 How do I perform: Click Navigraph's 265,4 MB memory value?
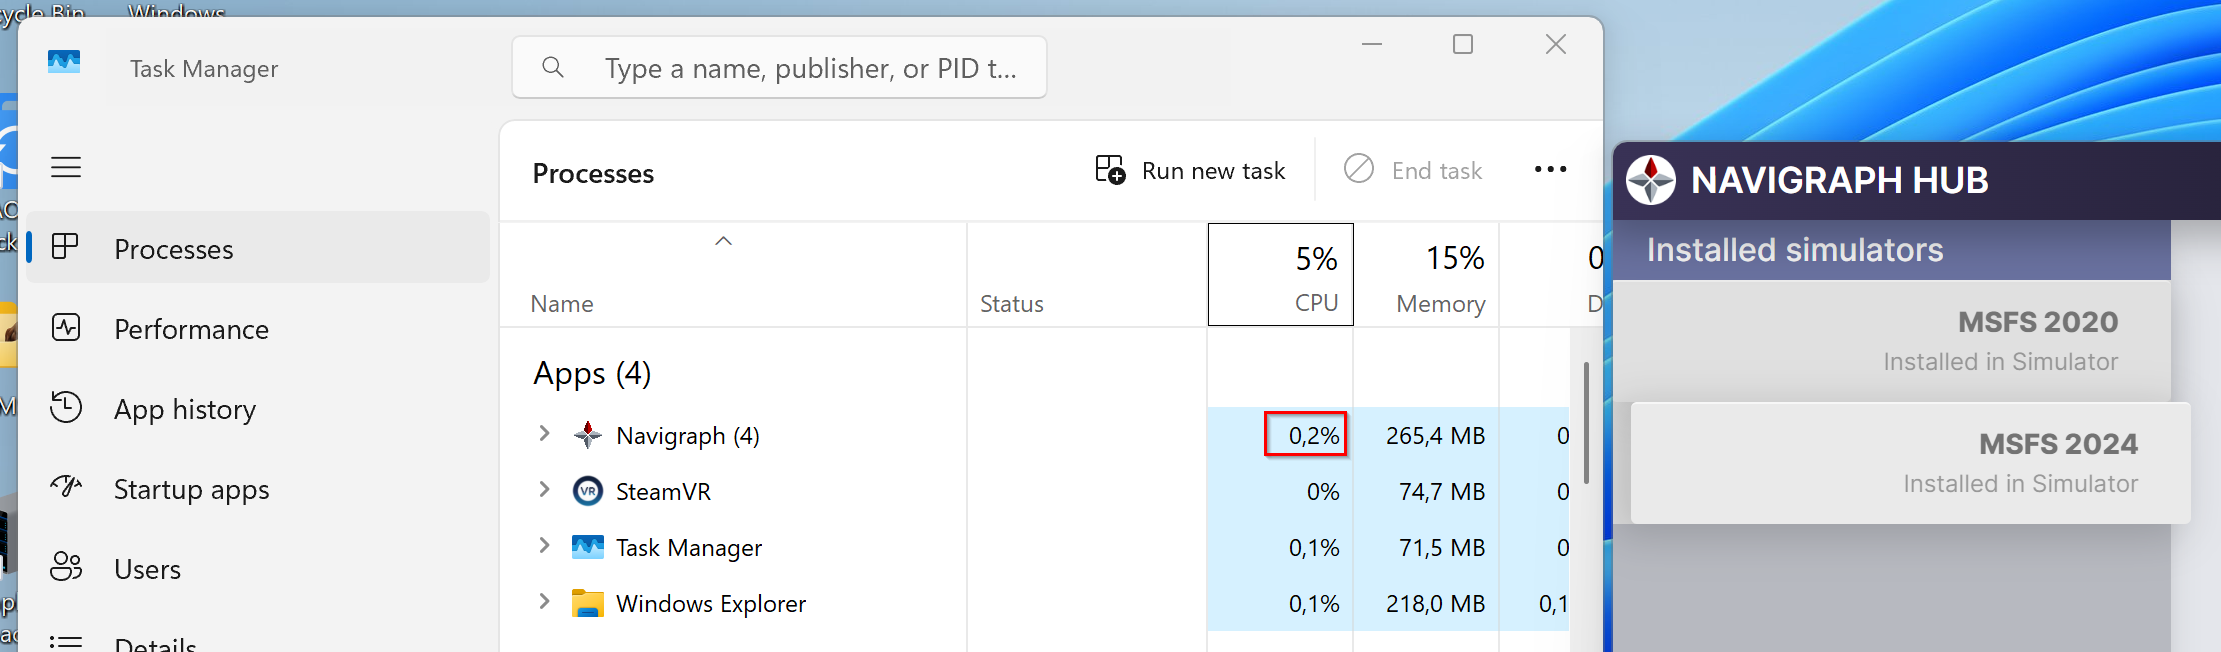pyautogui.click(x=1435, y=435)
